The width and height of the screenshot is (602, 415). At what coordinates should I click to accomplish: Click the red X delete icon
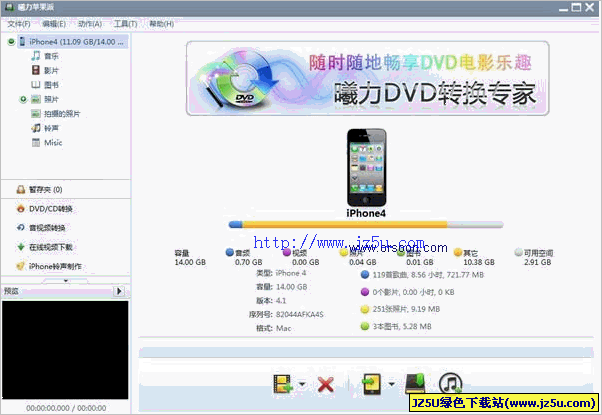326,384
